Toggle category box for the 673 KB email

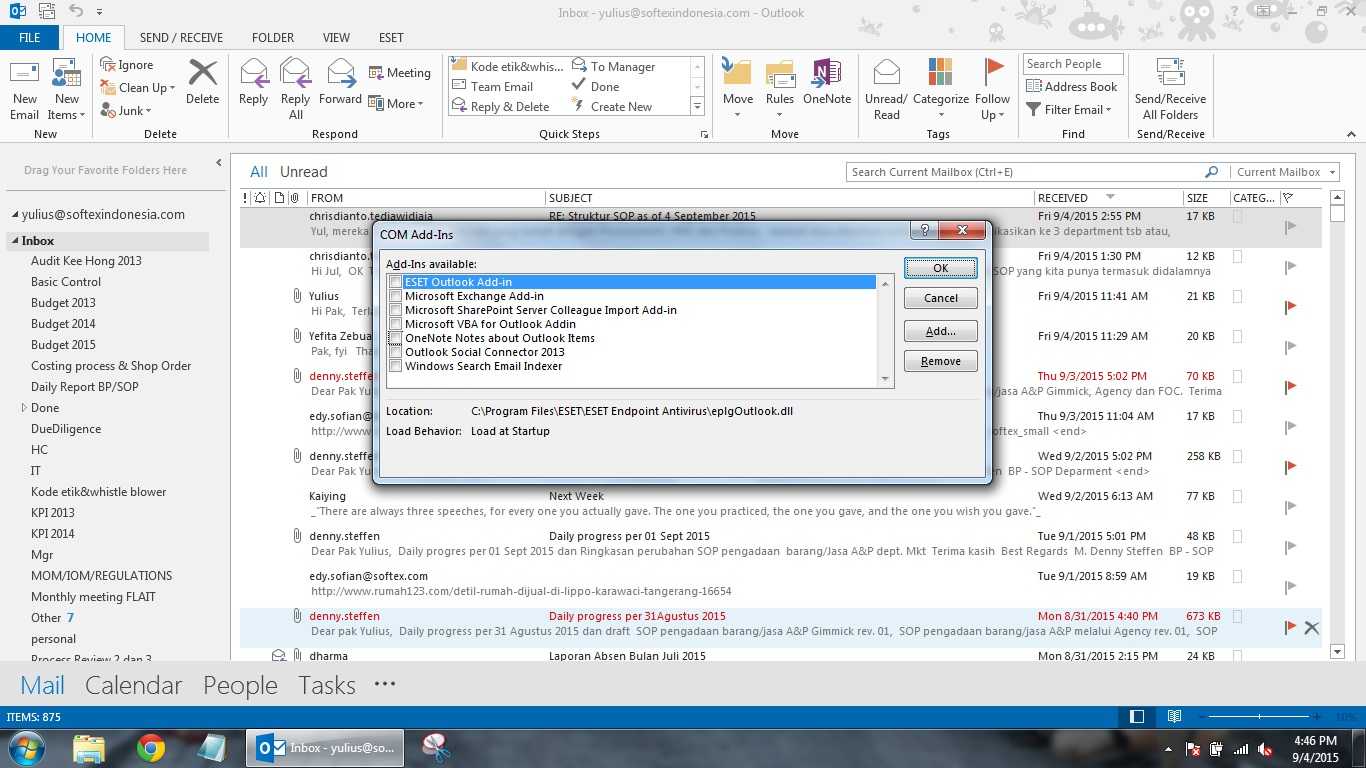[1238, 617]
